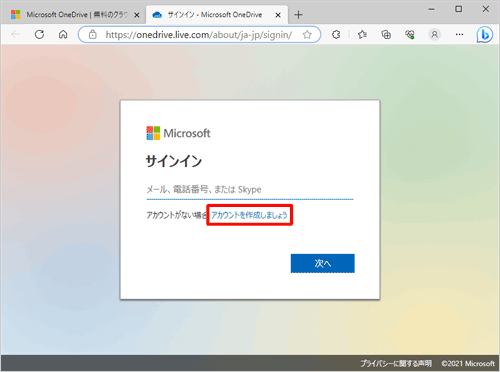The width and height of the screenshot is (500, 372).
Task: Minimize the browser window
Action: coord(431,9)
